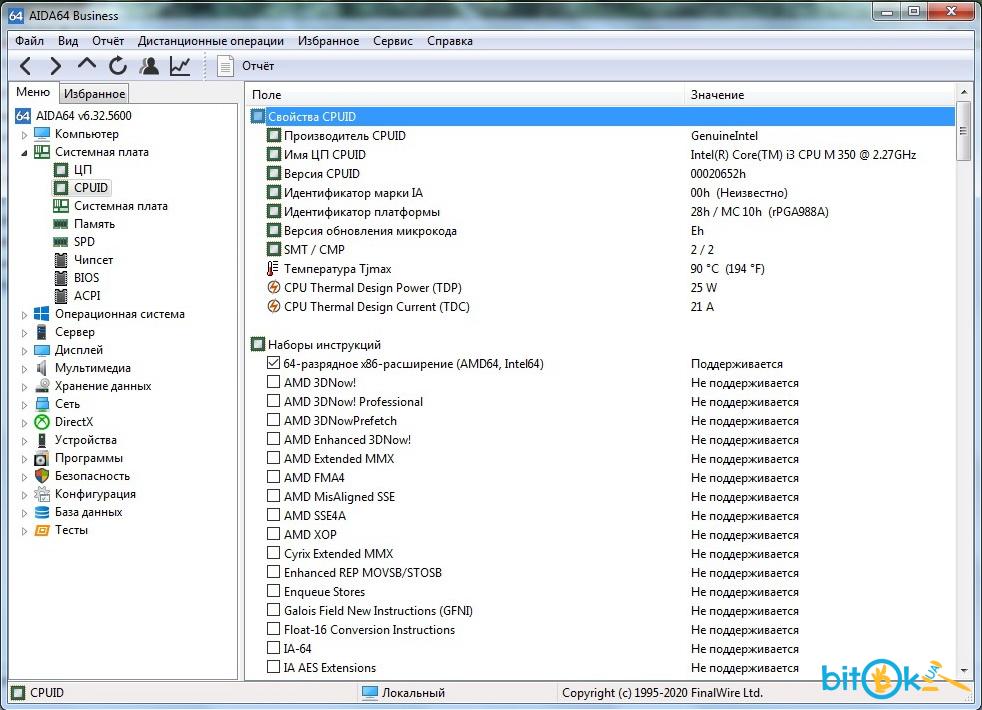982x710 pixels.
Task: Click the Дисплей monitor icon
Action: [42, 350]
